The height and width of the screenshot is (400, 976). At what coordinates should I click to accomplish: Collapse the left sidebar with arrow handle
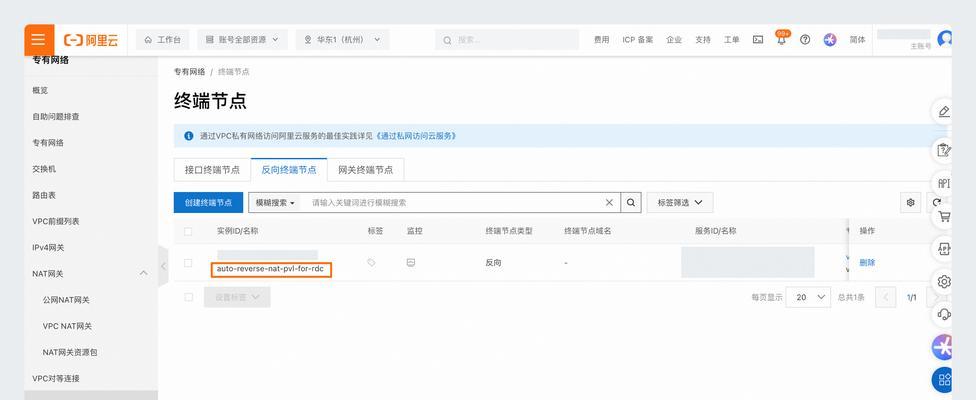pos(163,266)
